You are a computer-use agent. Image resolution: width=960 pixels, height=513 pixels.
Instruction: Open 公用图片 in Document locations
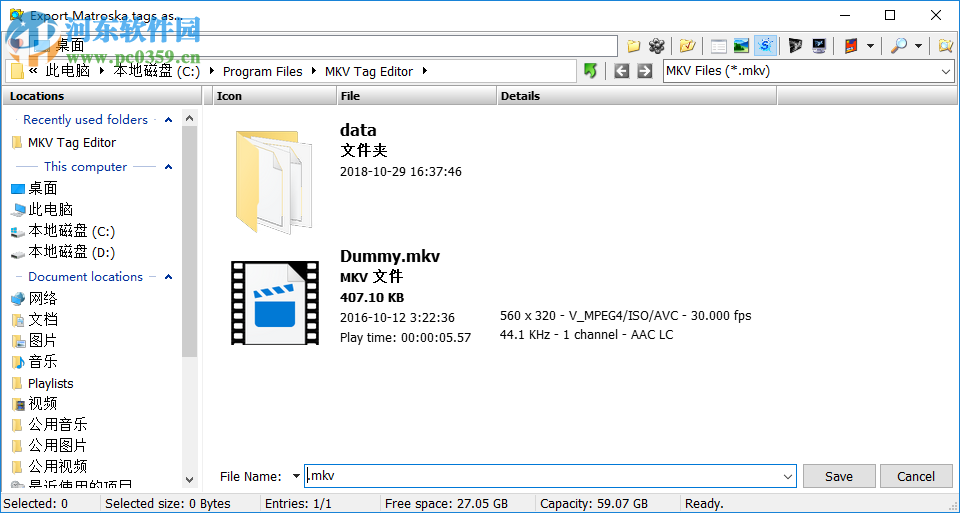click(50, 446)
